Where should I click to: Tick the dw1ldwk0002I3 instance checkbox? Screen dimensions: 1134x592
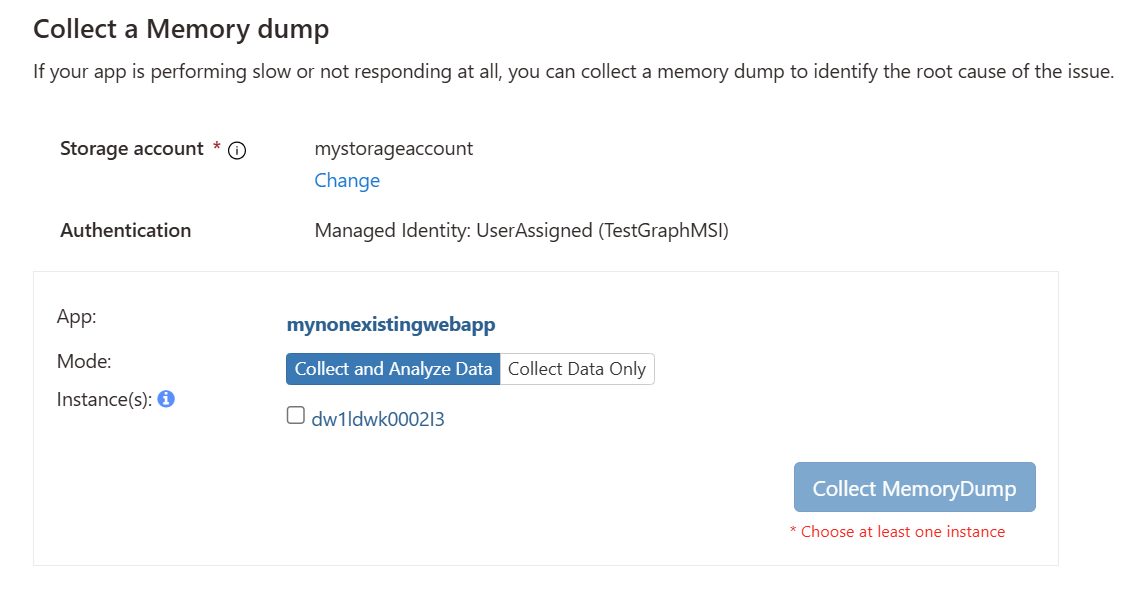point(296,416)
